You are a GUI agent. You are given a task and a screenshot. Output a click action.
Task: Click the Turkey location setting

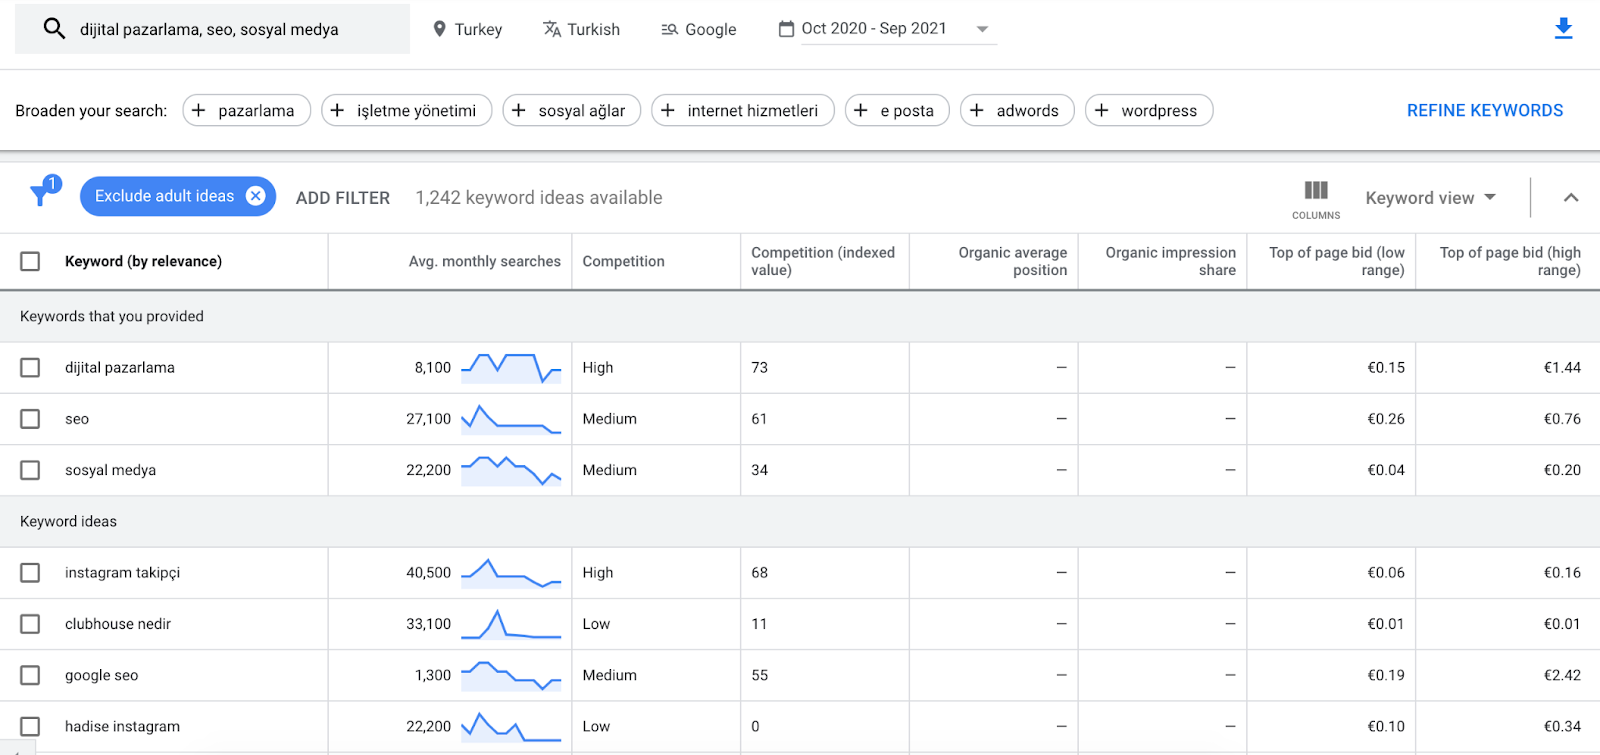[467, 29]
